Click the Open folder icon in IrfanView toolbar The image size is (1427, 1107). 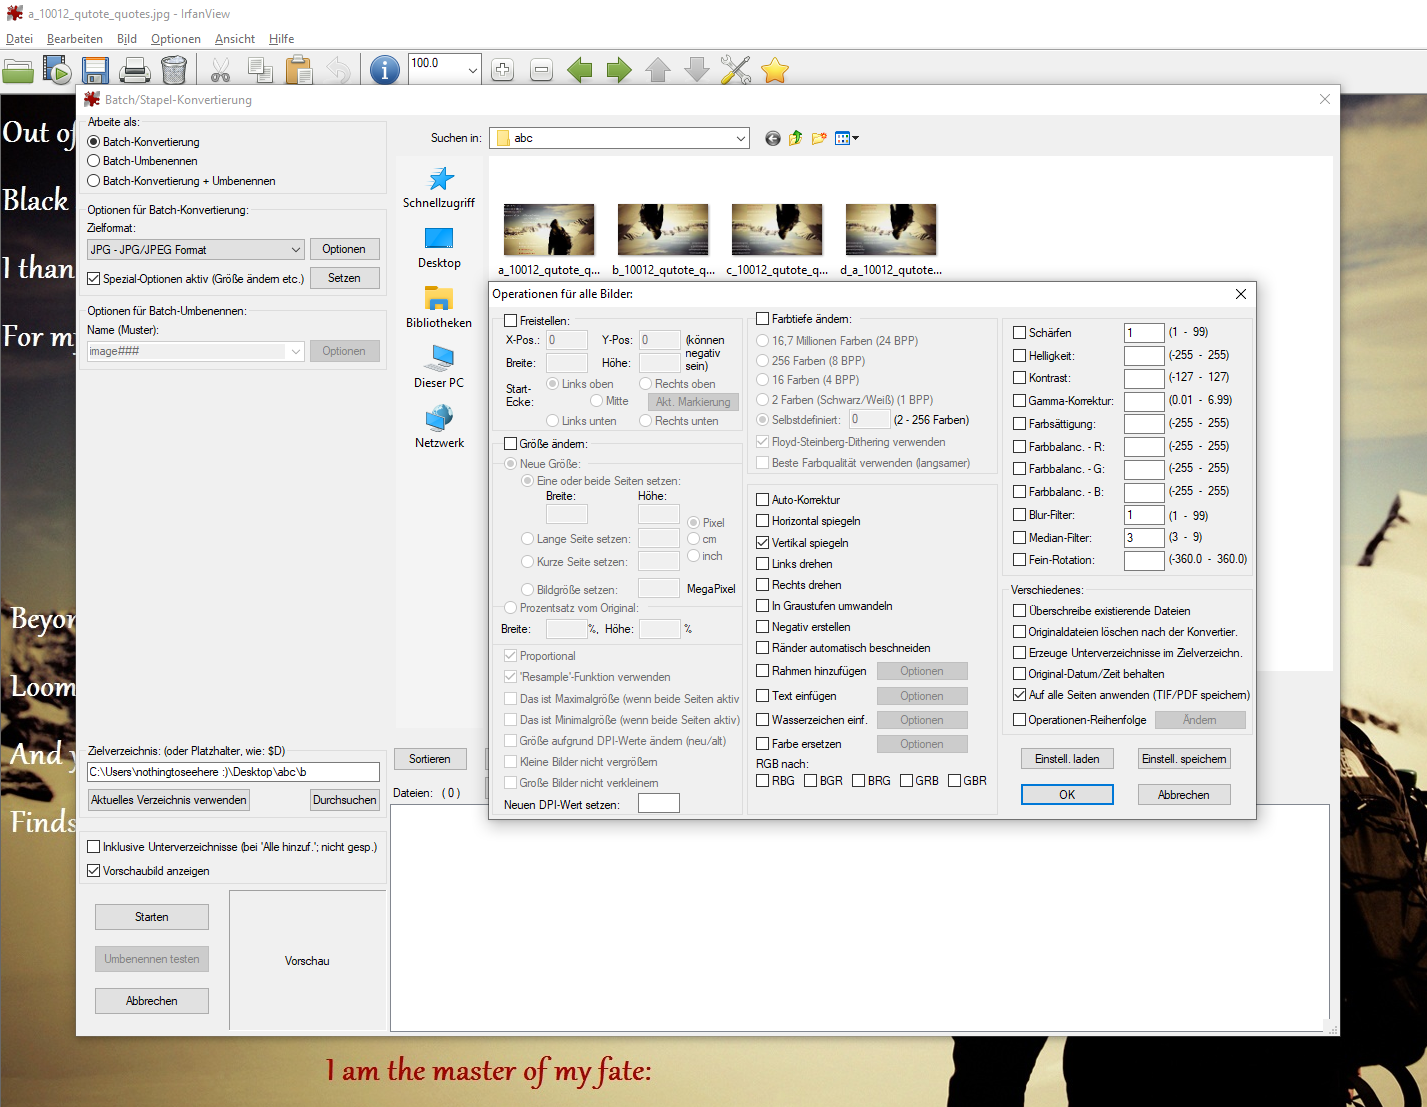coord(18,70)
